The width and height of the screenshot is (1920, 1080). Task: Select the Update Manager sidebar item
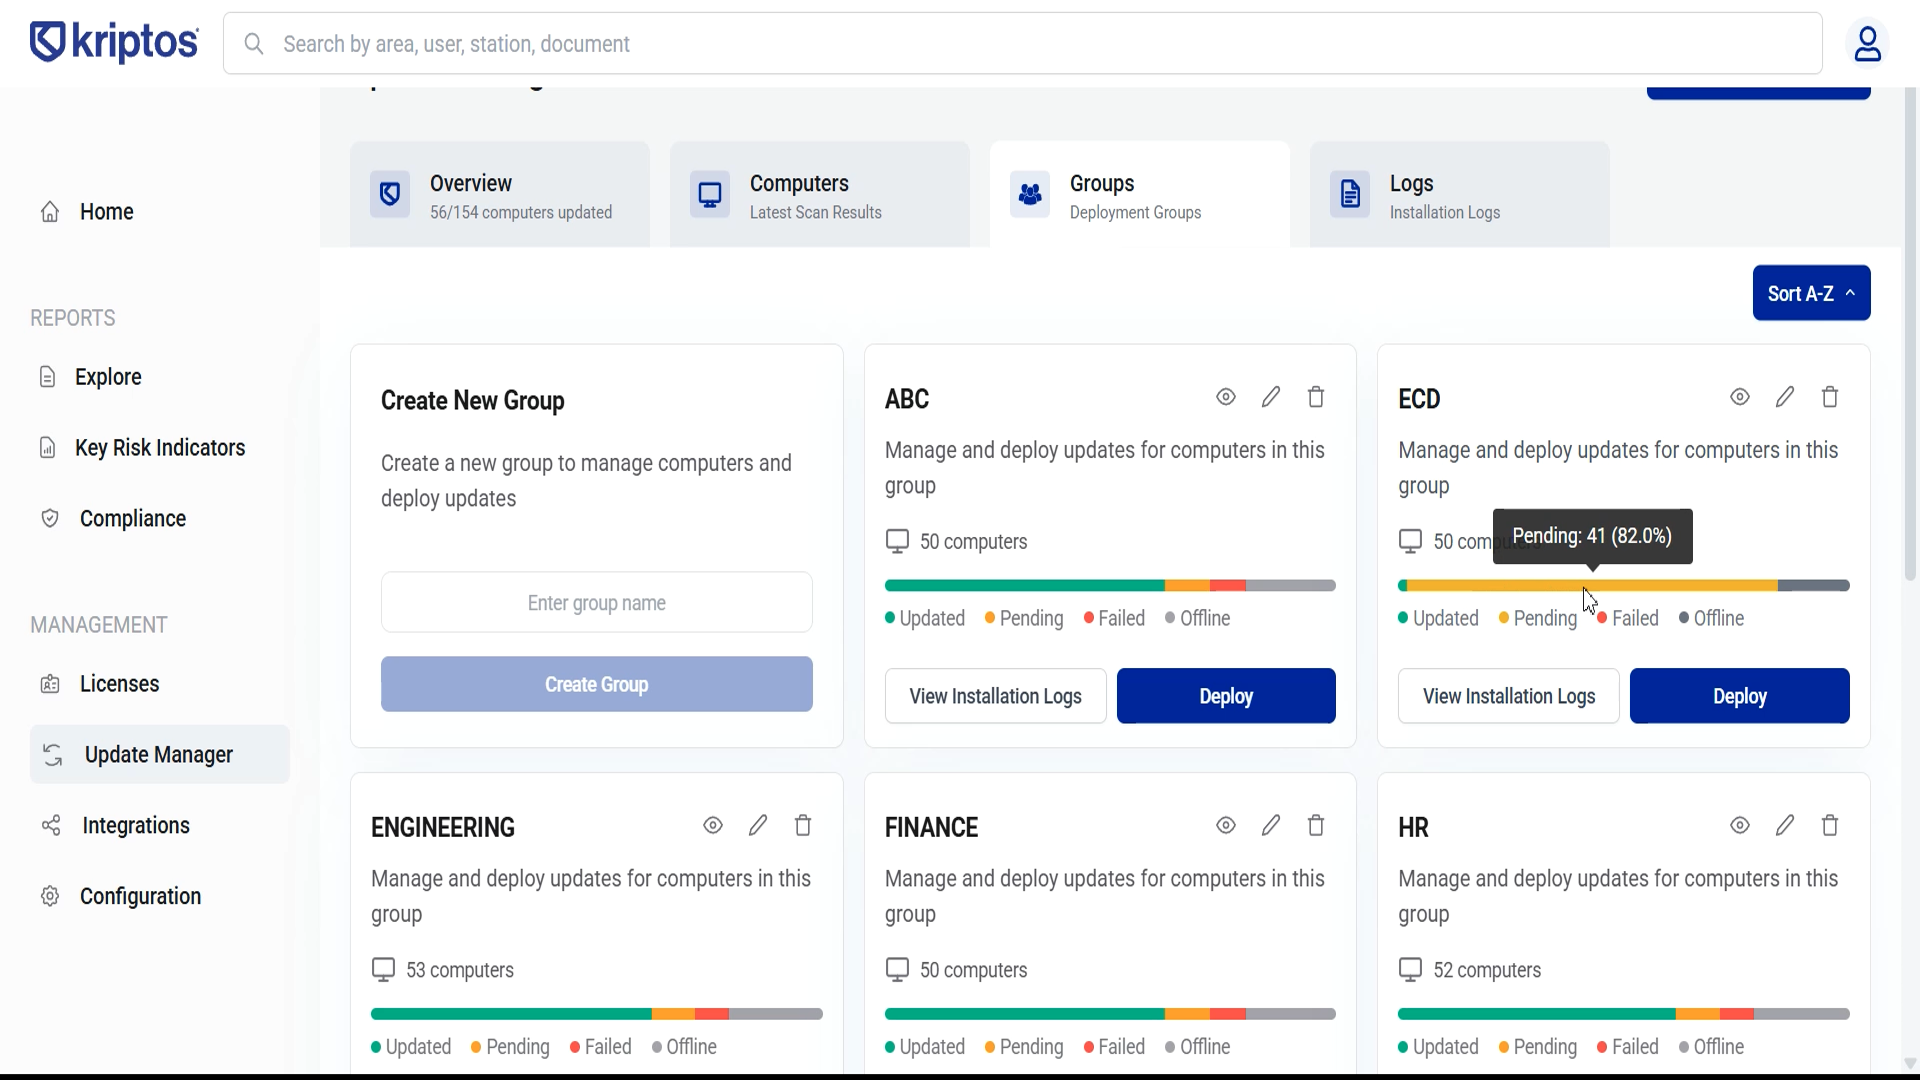tap(158, 754)
